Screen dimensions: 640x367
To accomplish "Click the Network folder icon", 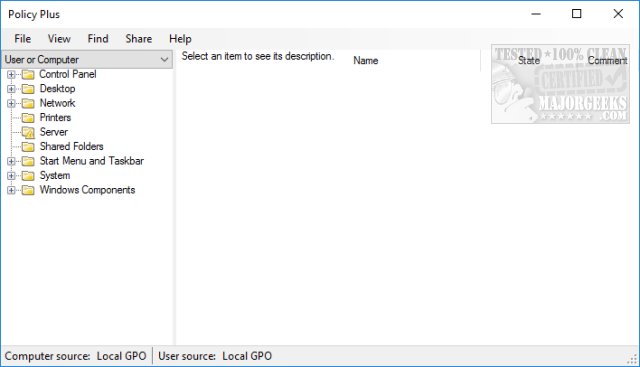I will [x=28, y=103].
